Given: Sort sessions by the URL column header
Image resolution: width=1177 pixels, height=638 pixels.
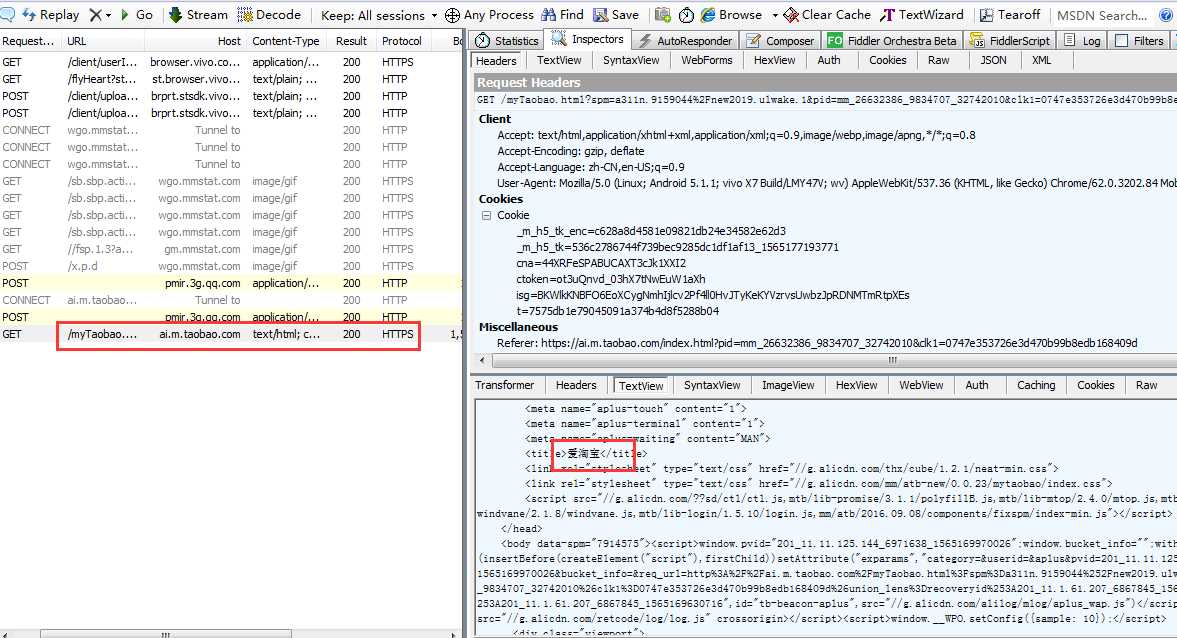Looking at the screenshot, I should click(104, 41).
